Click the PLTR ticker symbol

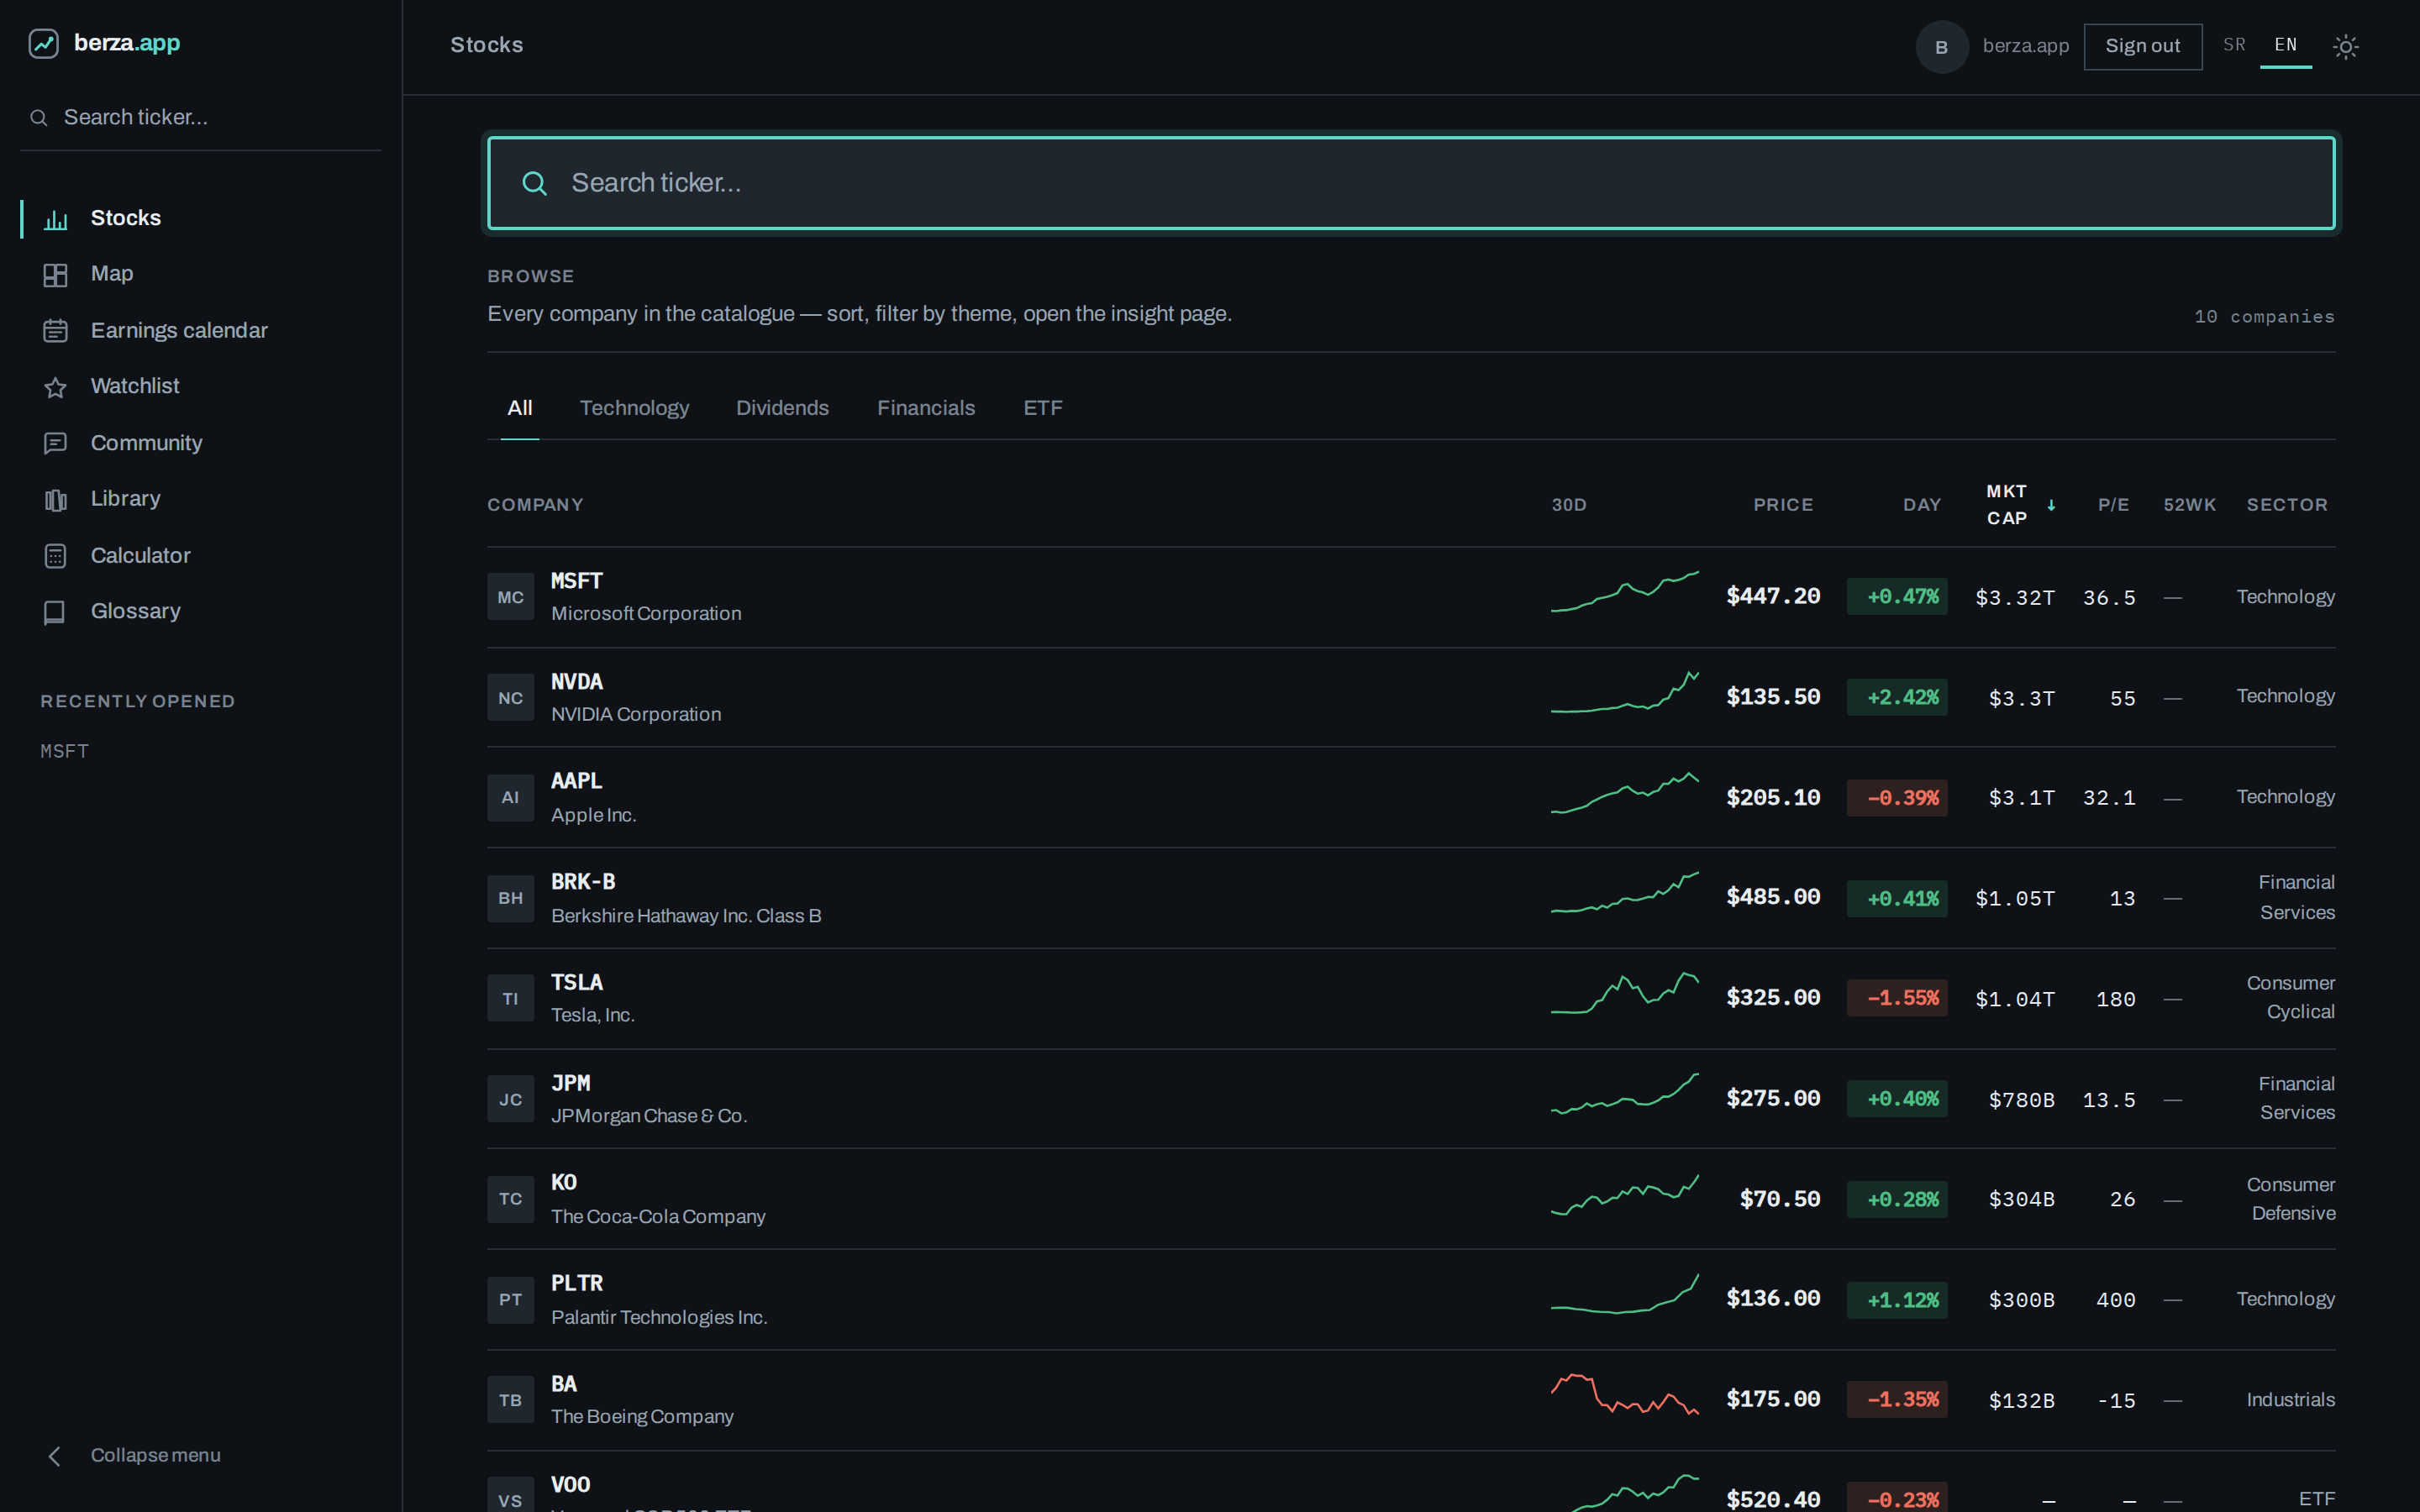[577, 1283]
